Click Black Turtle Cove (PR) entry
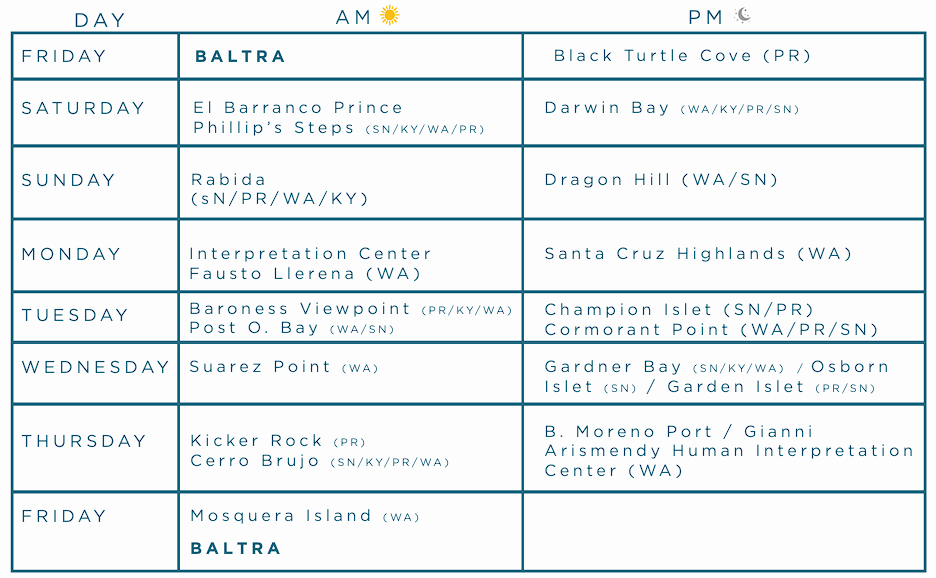 coord(682,56)
